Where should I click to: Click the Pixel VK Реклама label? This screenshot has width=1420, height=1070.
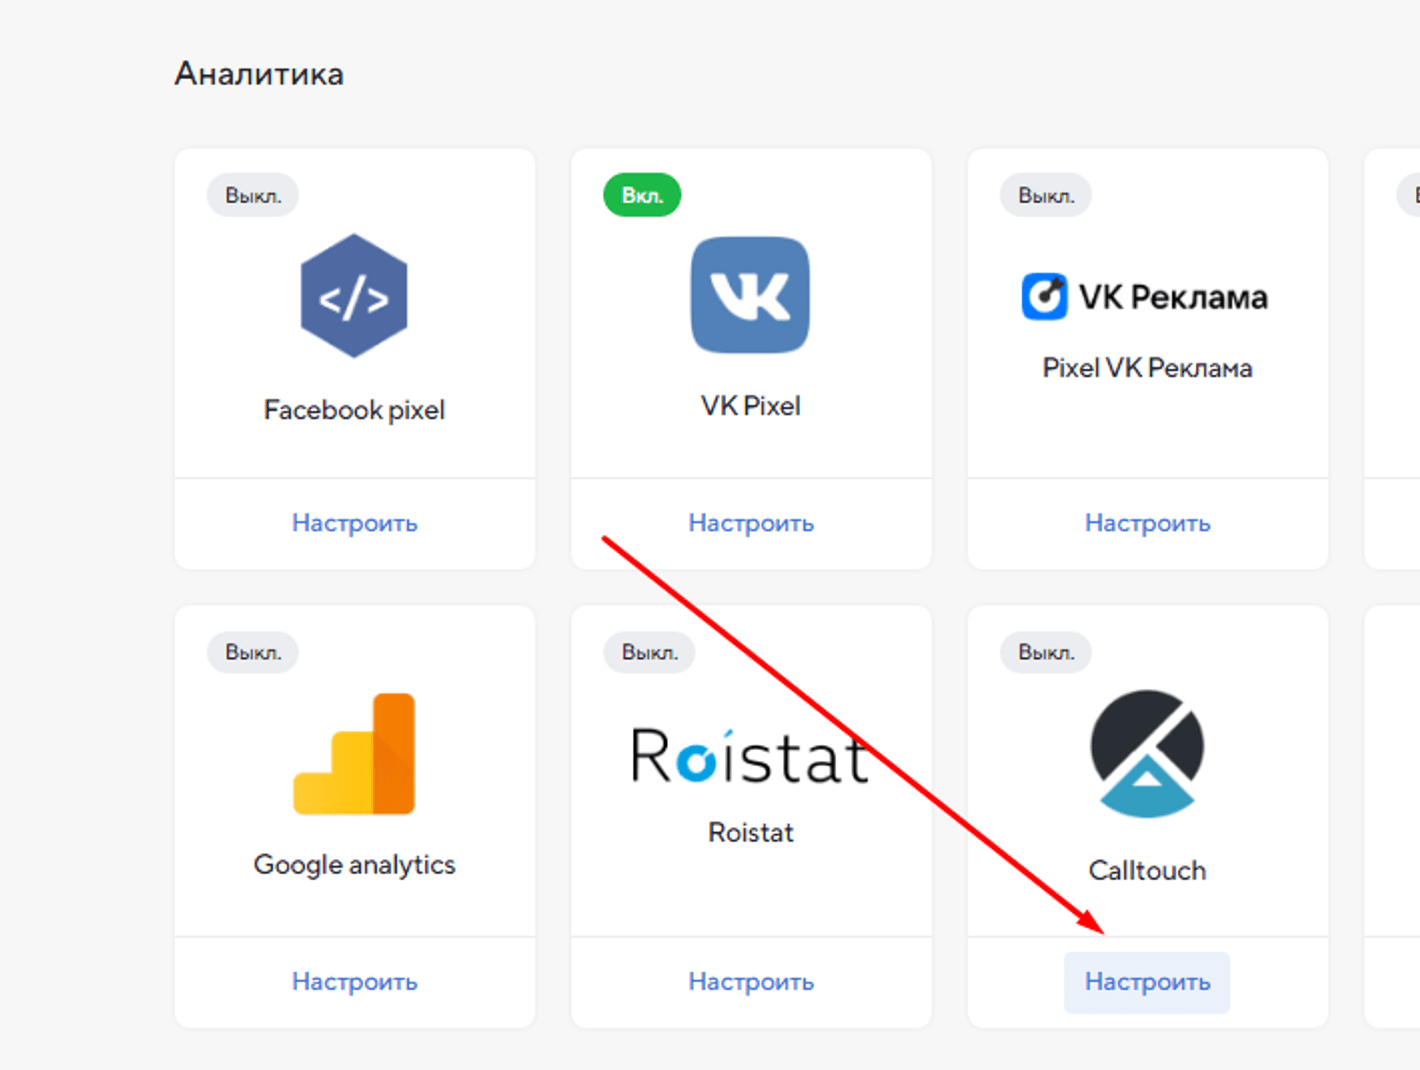pyautogui.click(x=1147, y=368)
